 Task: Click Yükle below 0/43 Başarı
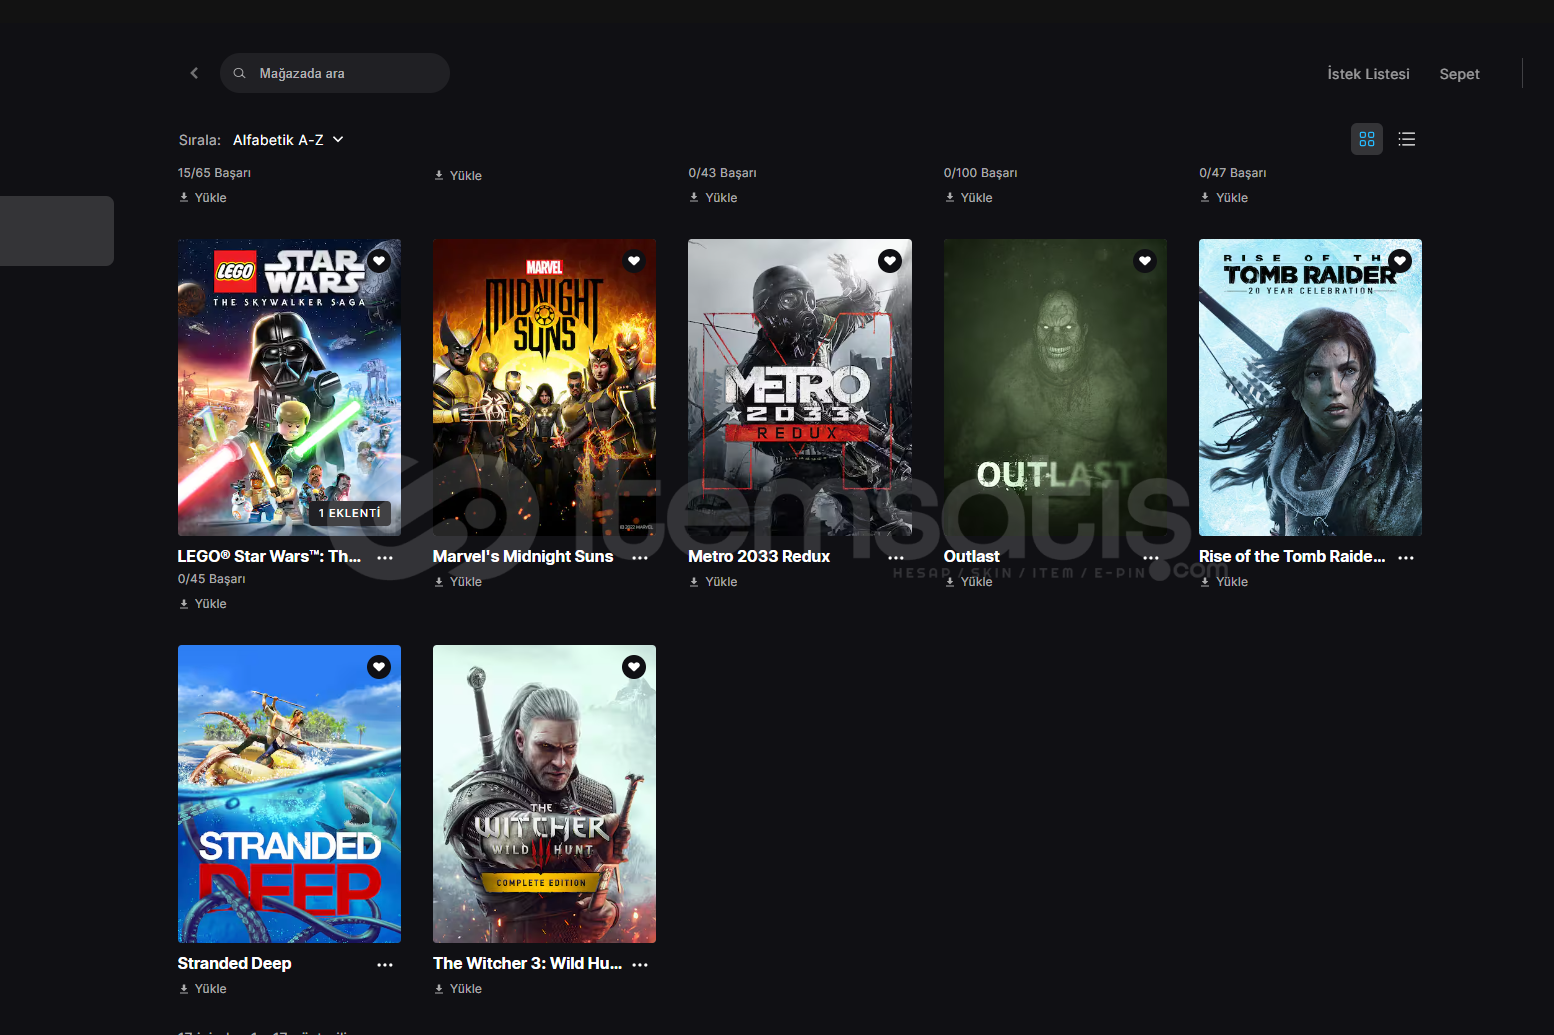713,198
